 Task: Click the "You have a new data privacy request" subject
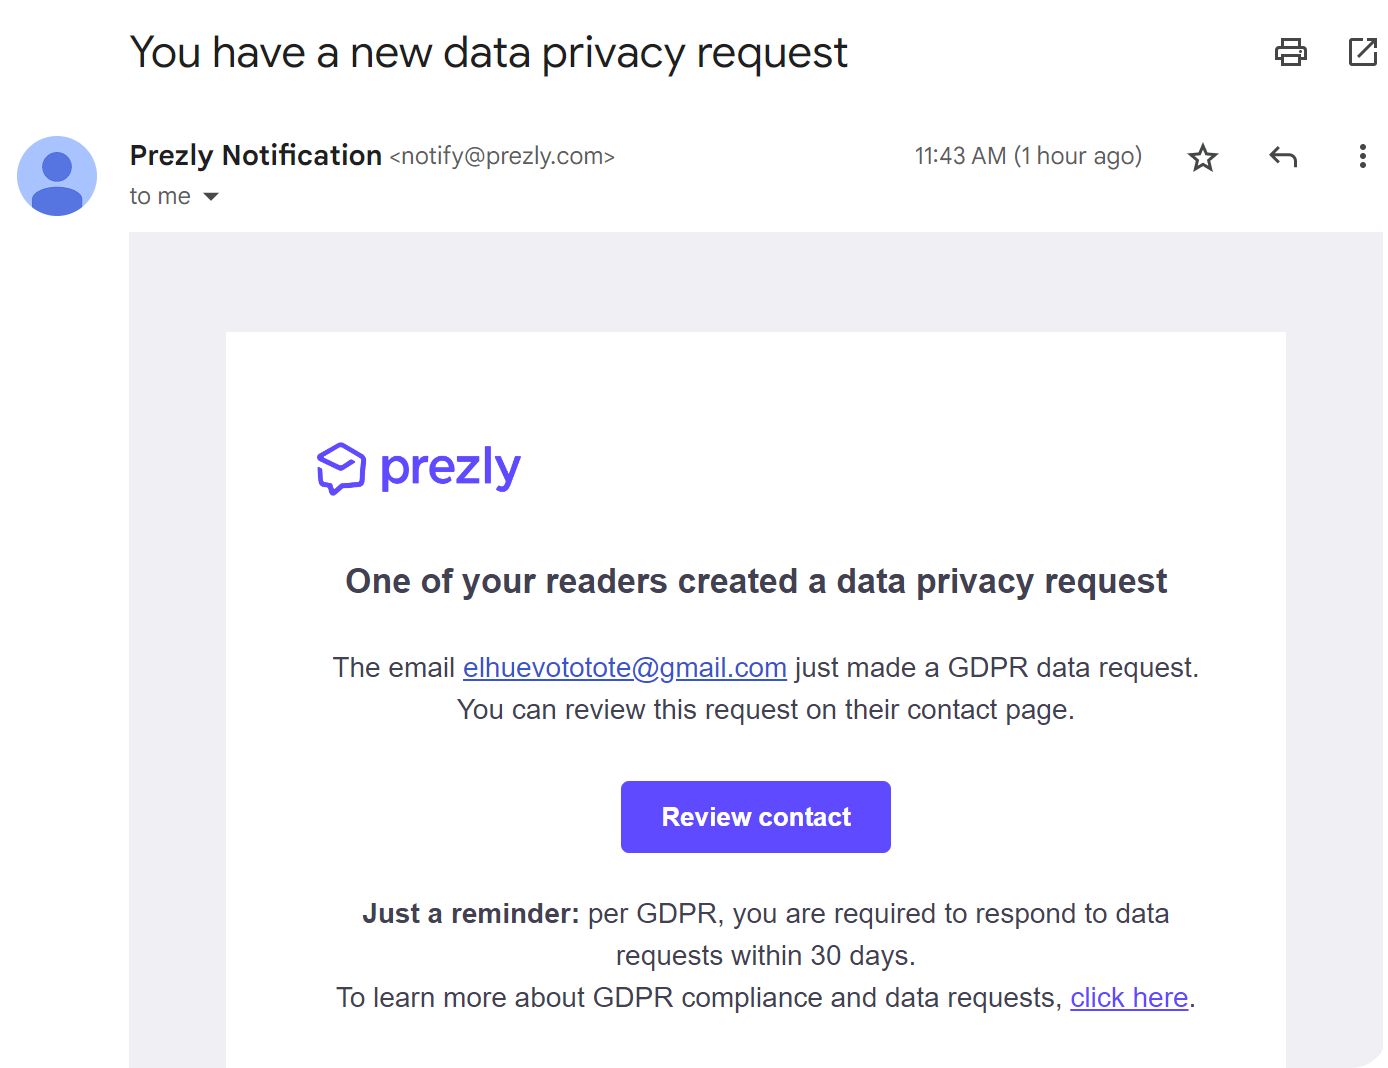[488, 53]
